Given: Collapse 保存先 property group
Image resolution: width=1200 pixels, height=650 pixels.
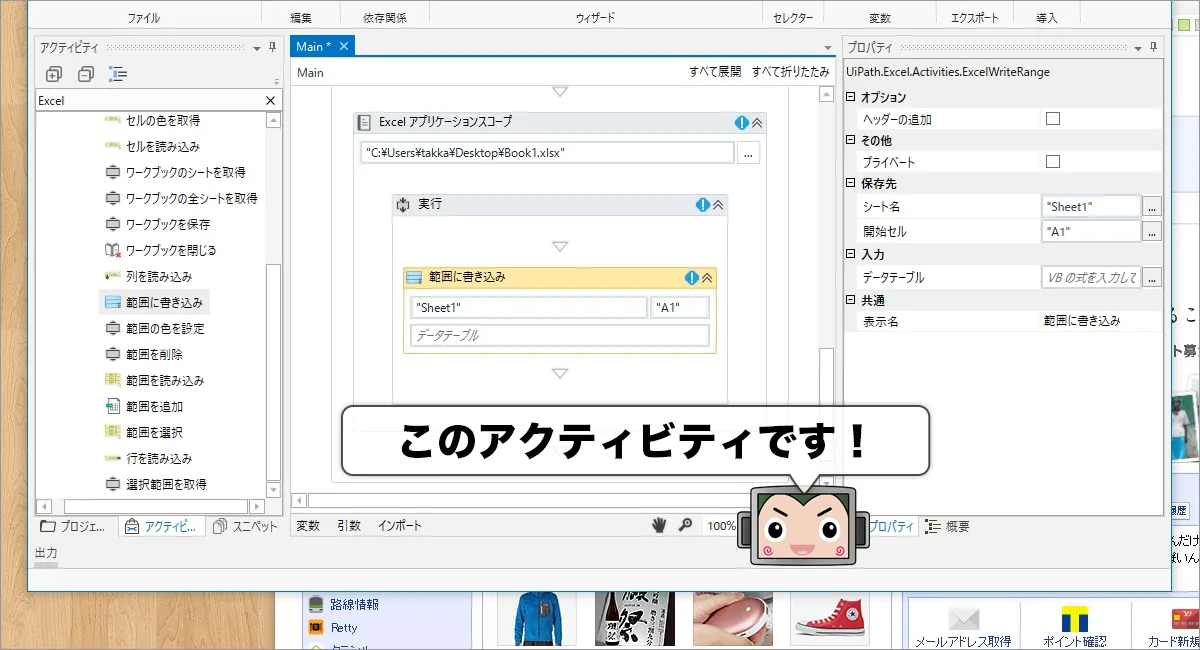Looking at the screenshot, I should point(851,184).
